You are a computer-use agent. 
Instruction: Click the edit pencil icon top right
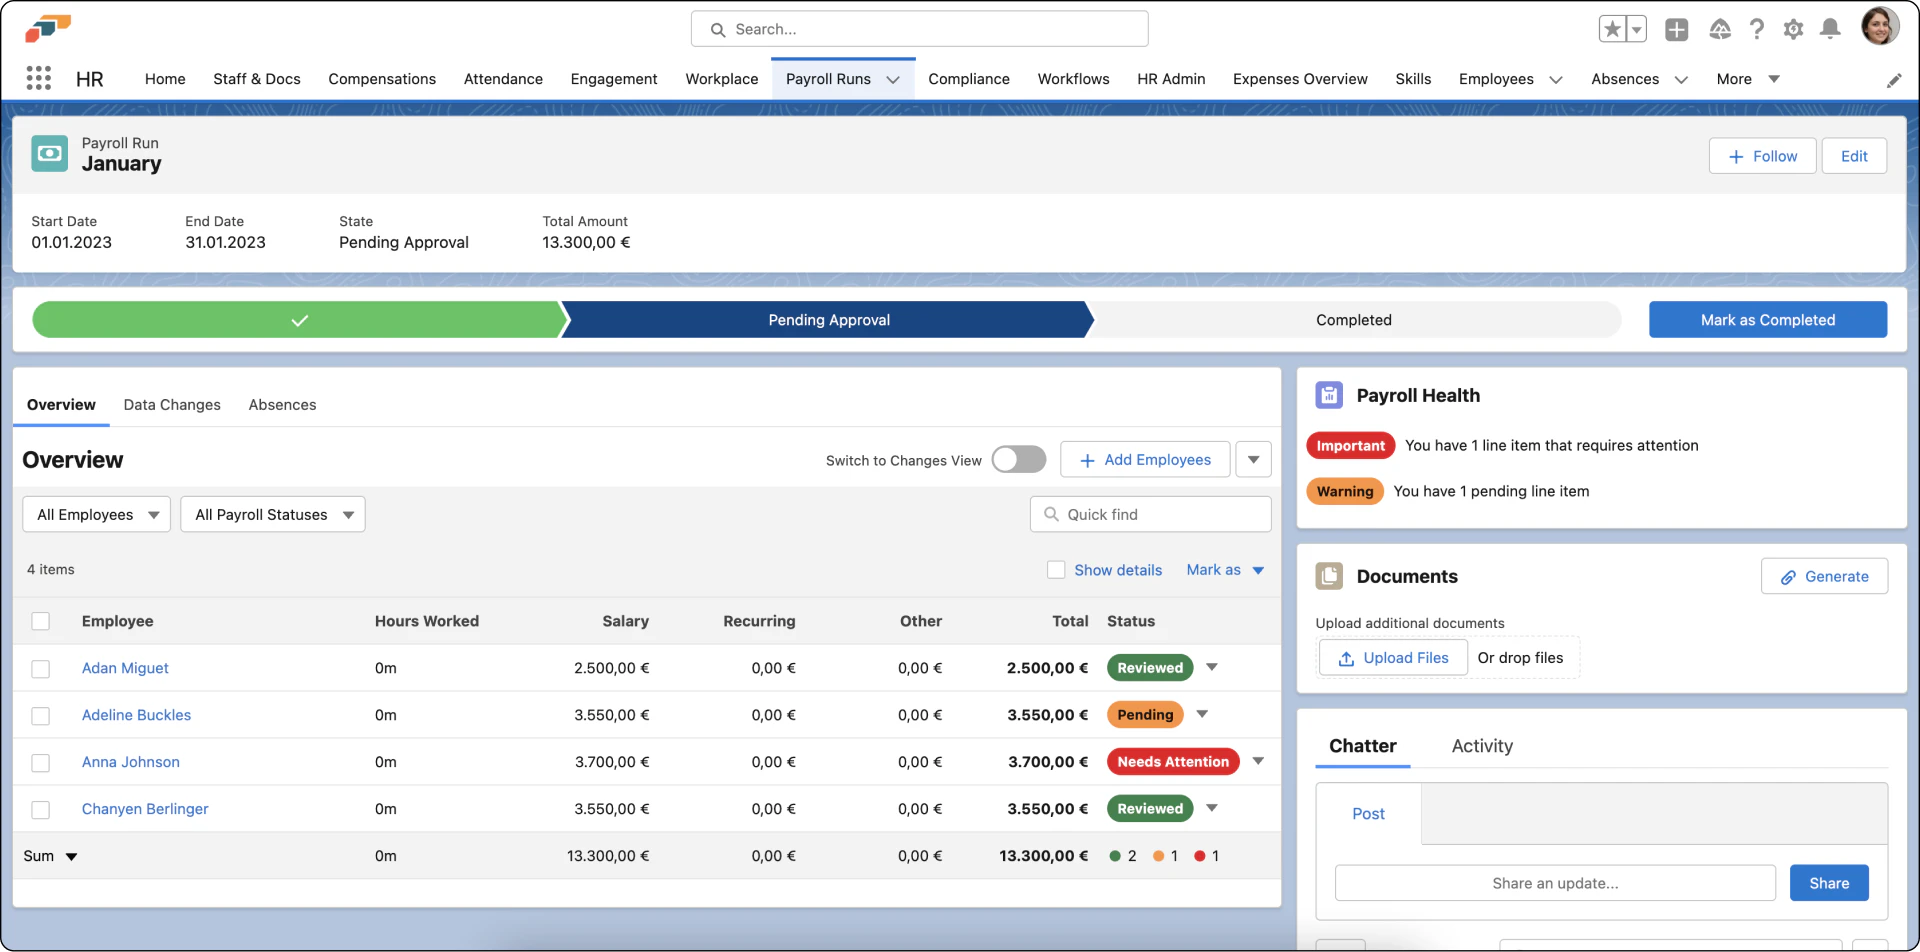1894,80
